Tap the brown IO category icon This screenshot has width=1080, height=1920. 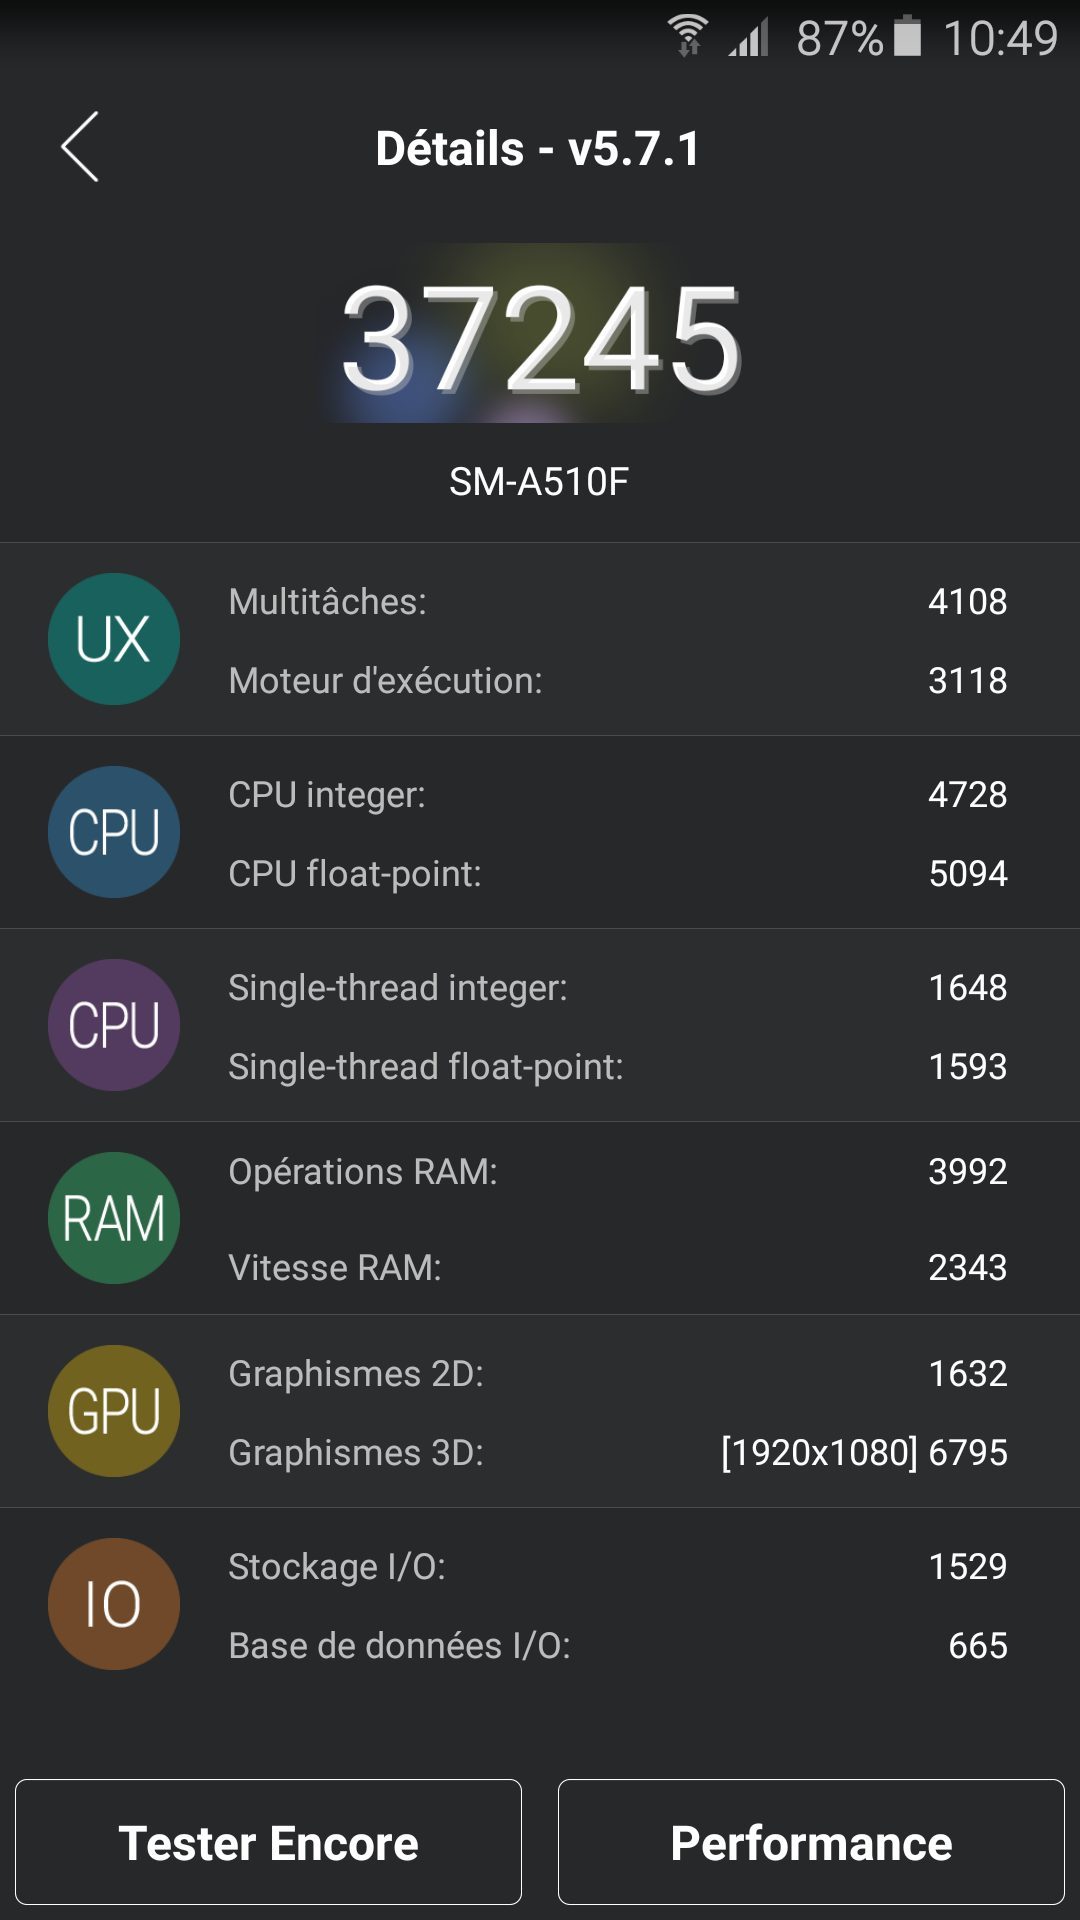coord(114,1604)
